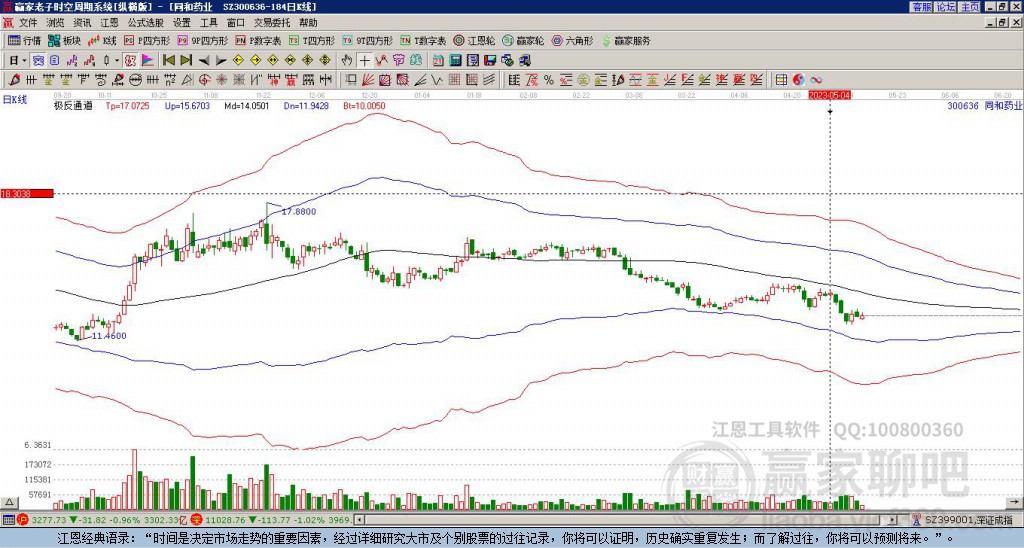Click the black right arrow icon
Viewport: 1024px width, 548px height.
(221, 60)
